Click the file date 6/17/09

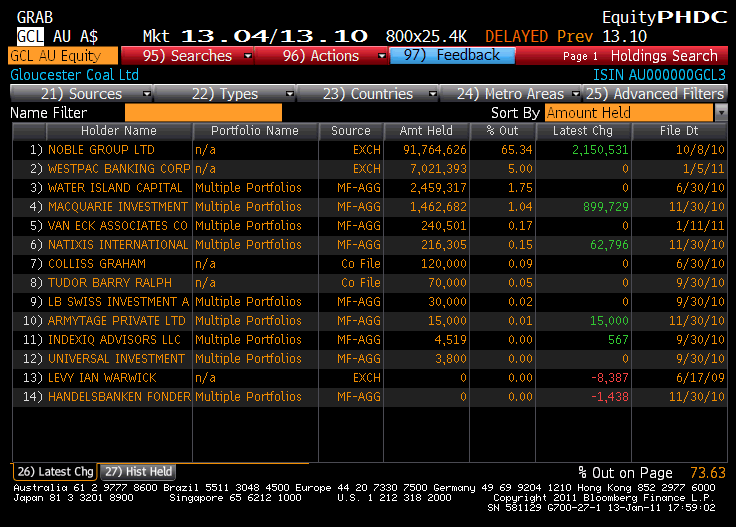[x=700, y=378]
